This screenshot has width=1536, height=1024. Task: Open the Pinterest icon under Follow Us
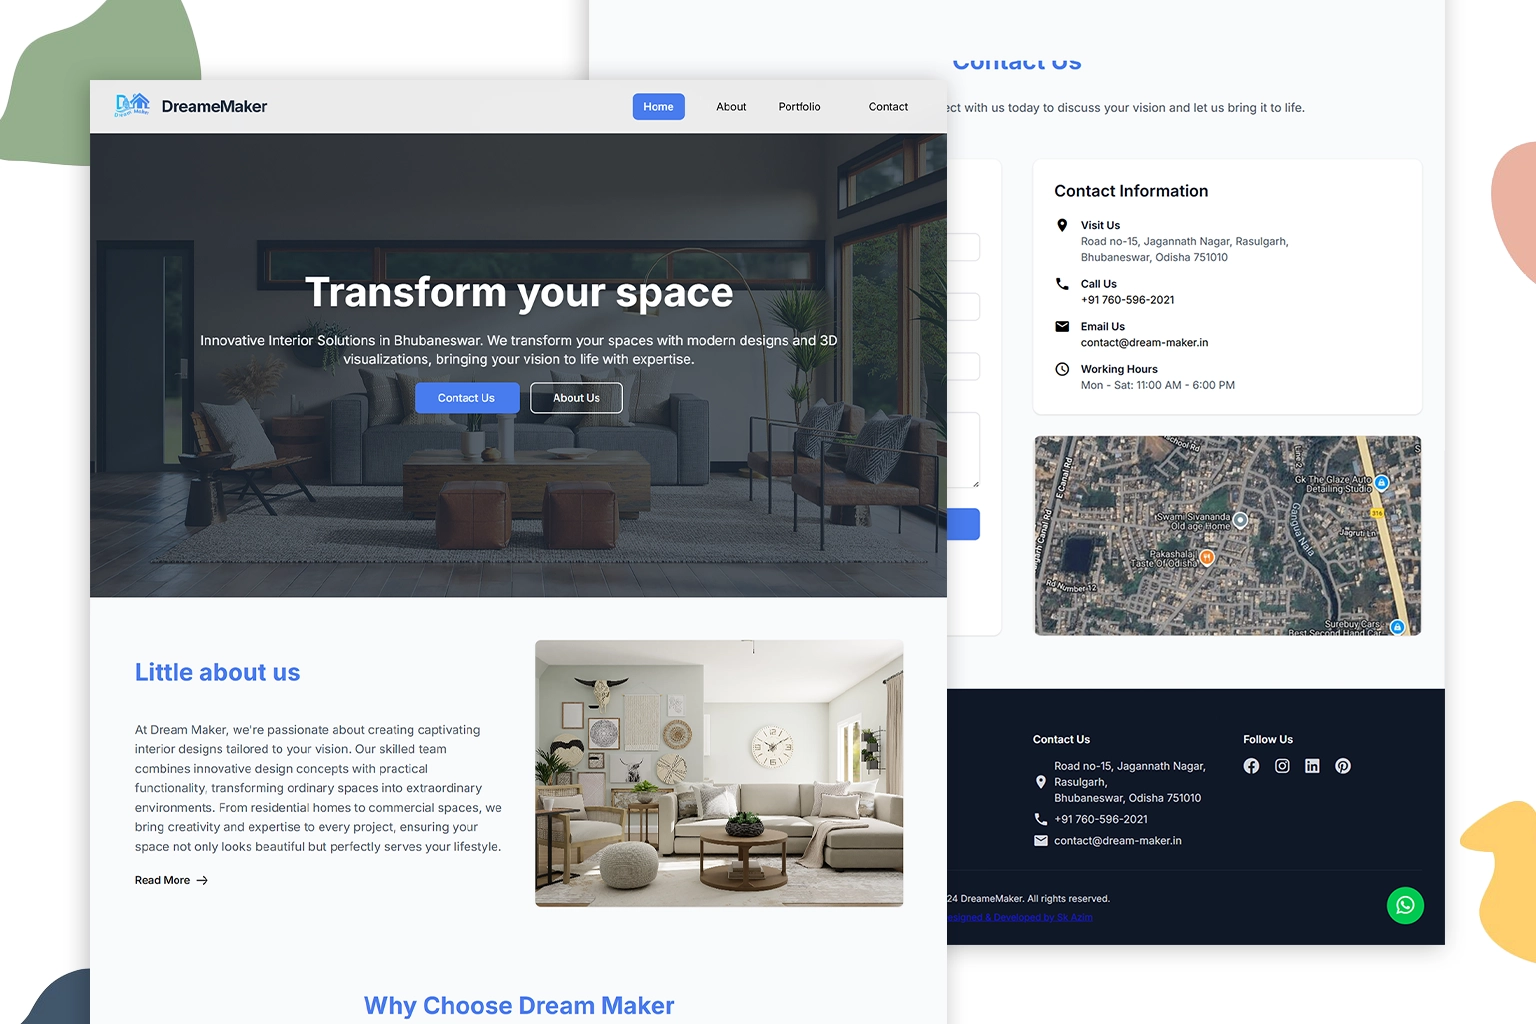coord(1343,766)
